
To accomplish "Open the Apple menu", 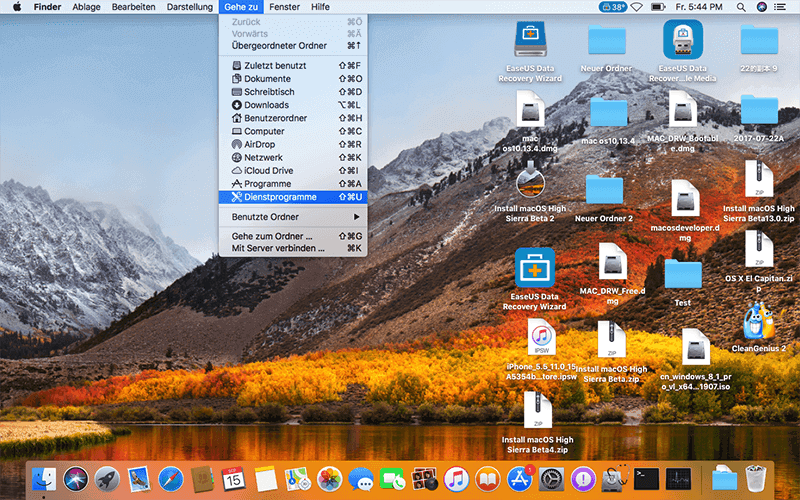I will pos(17,7).
